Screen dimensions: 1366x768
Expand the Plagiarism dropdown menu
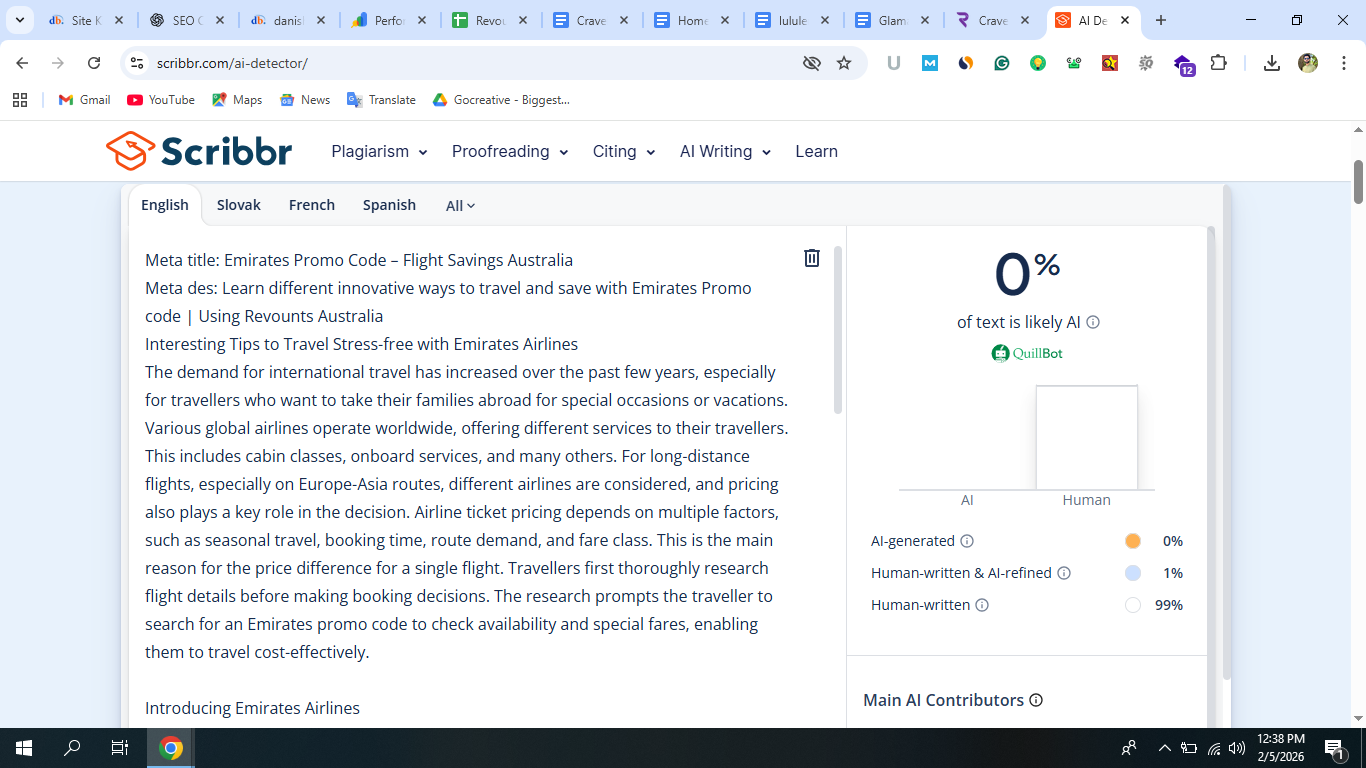click(x=379, y=152)
